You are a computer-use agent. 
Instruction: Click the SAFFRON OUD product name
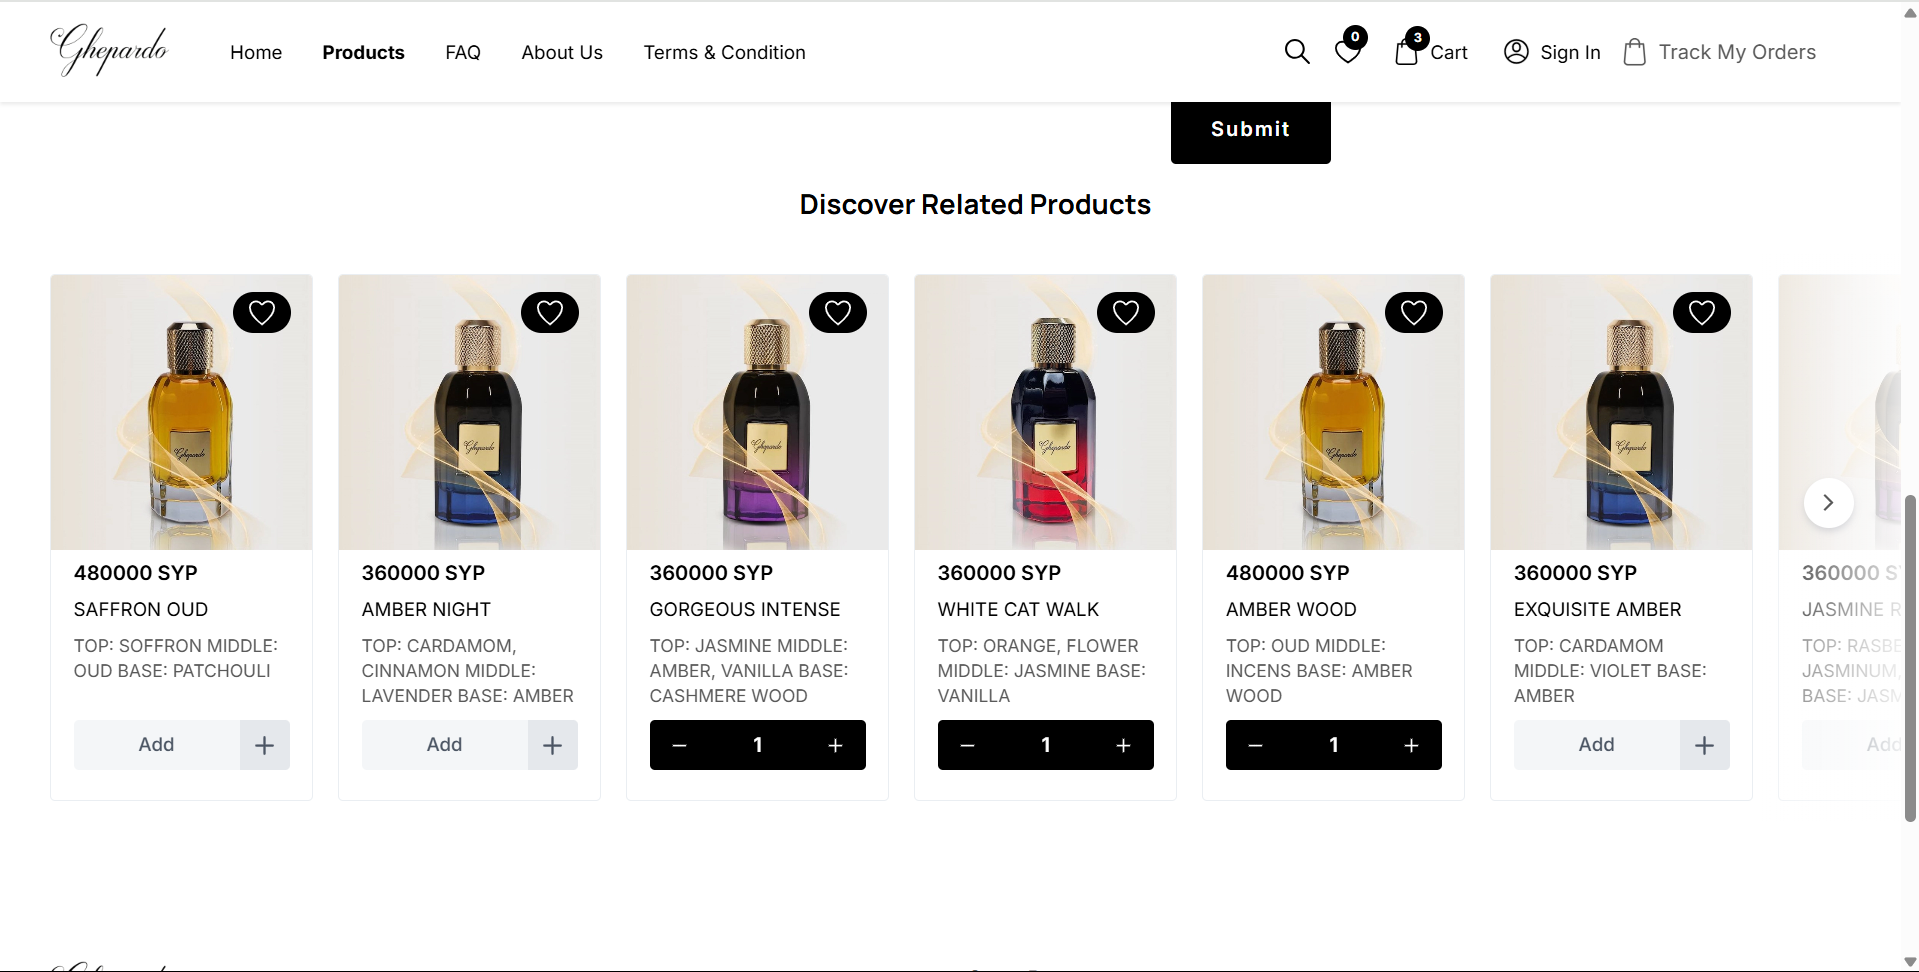(141, 609)
